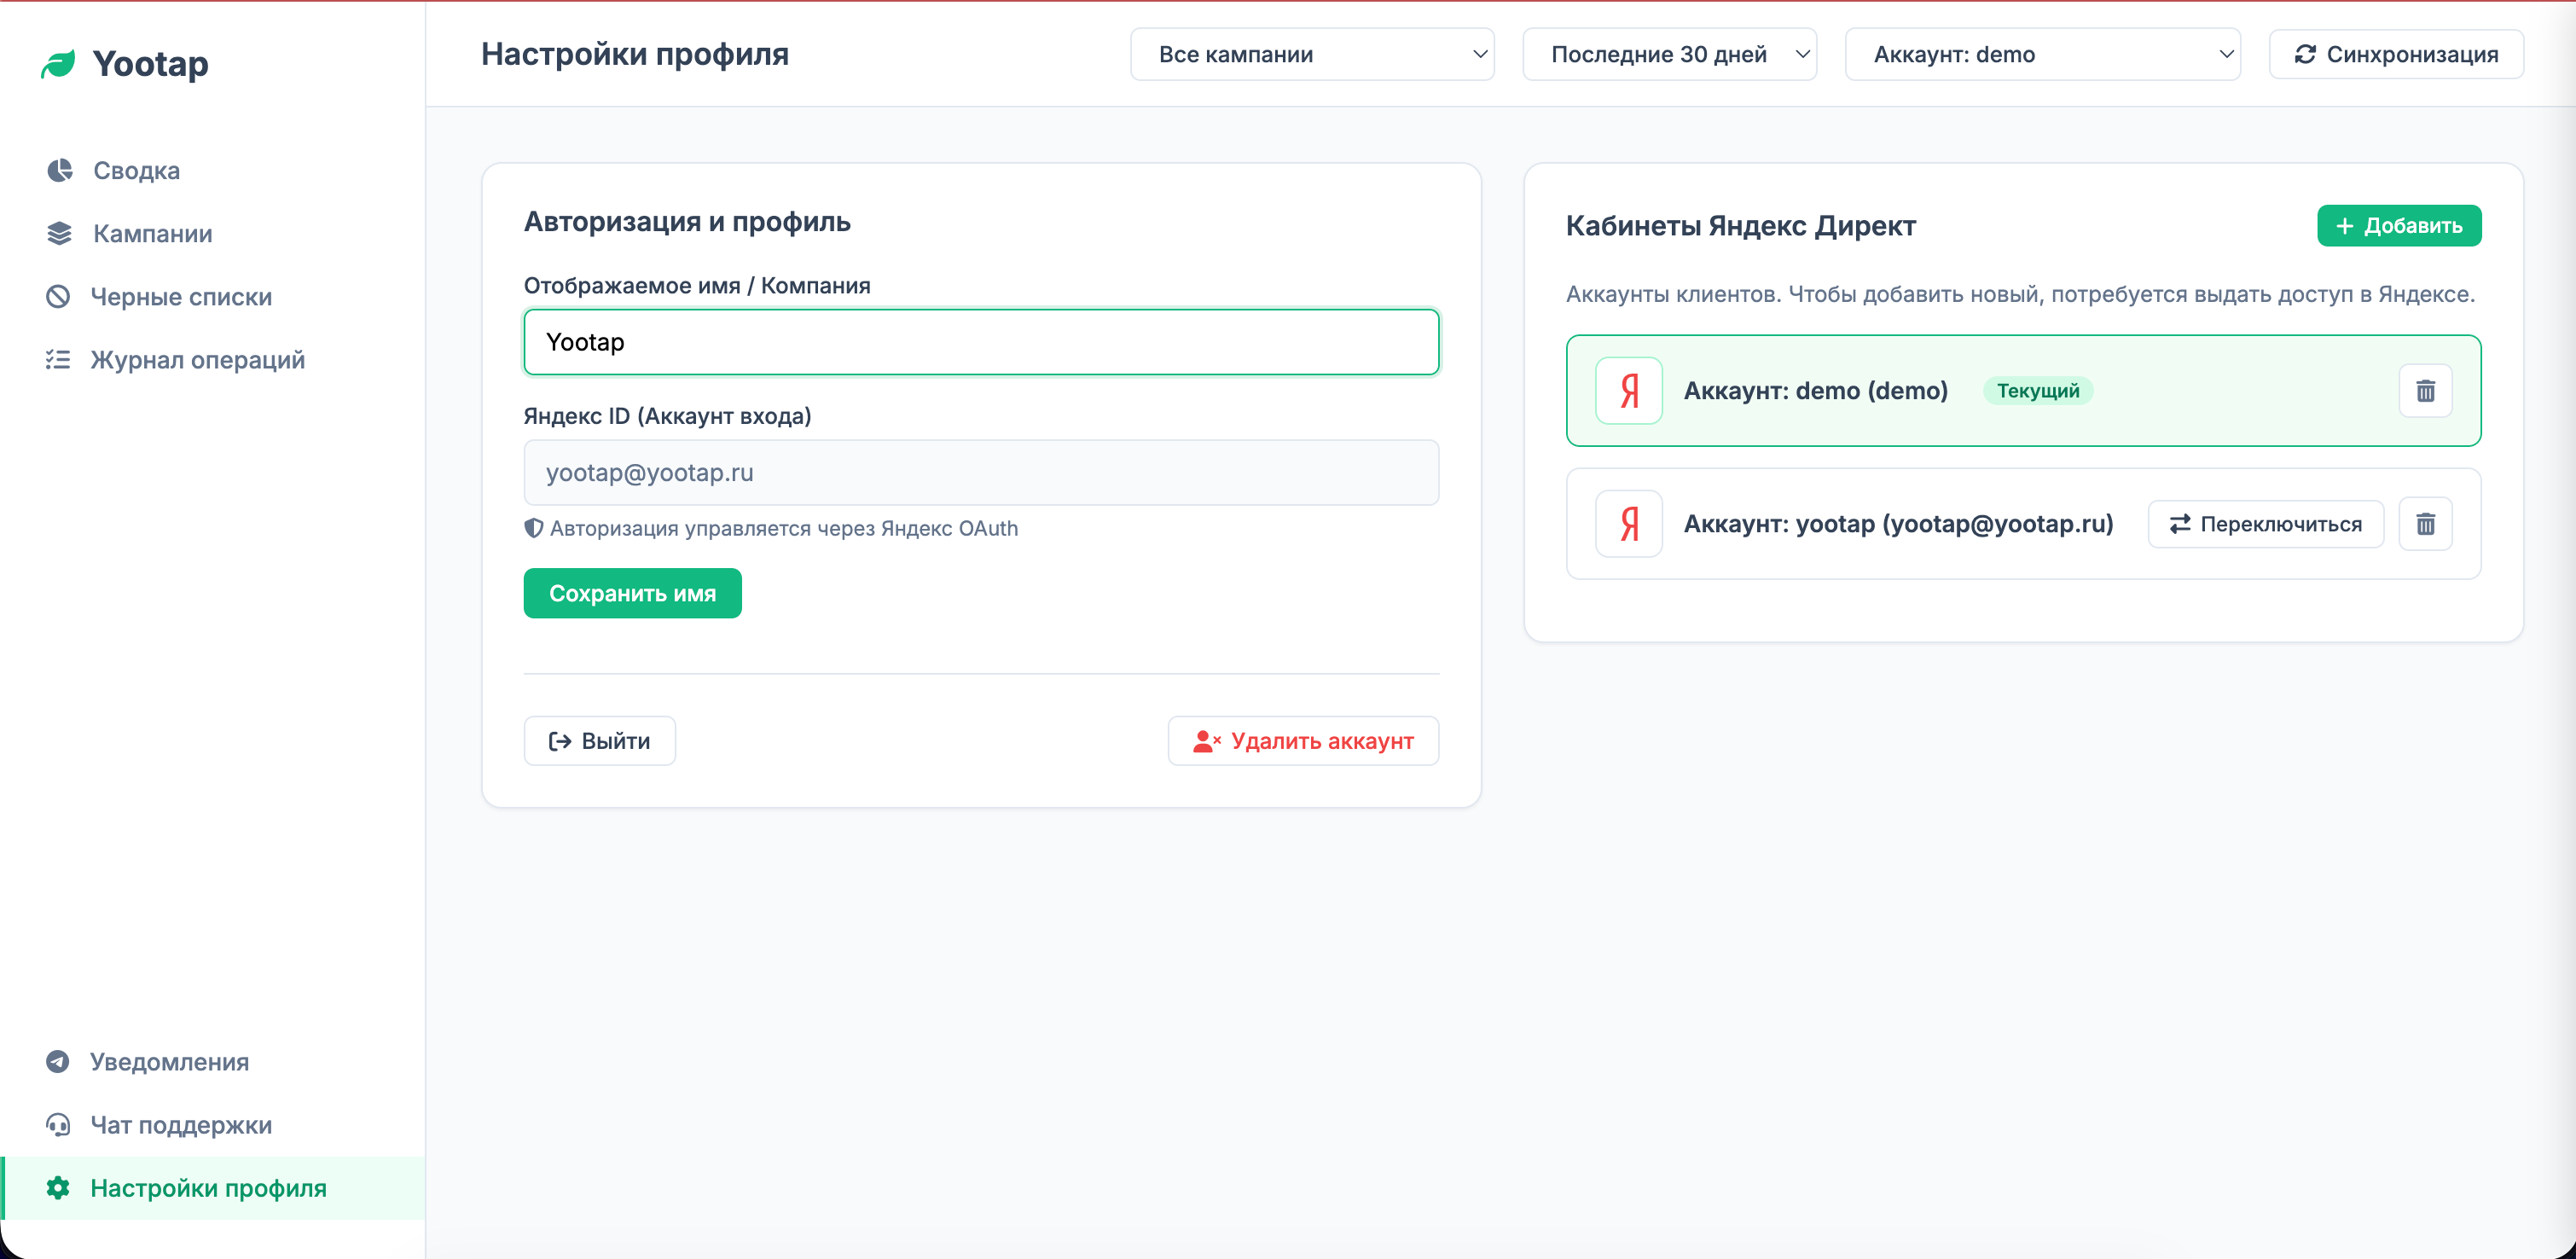The width and height of the screenshot is (2576, 1259).
Task: Switch to yootap account via Переключиться
Action: 2265,523
